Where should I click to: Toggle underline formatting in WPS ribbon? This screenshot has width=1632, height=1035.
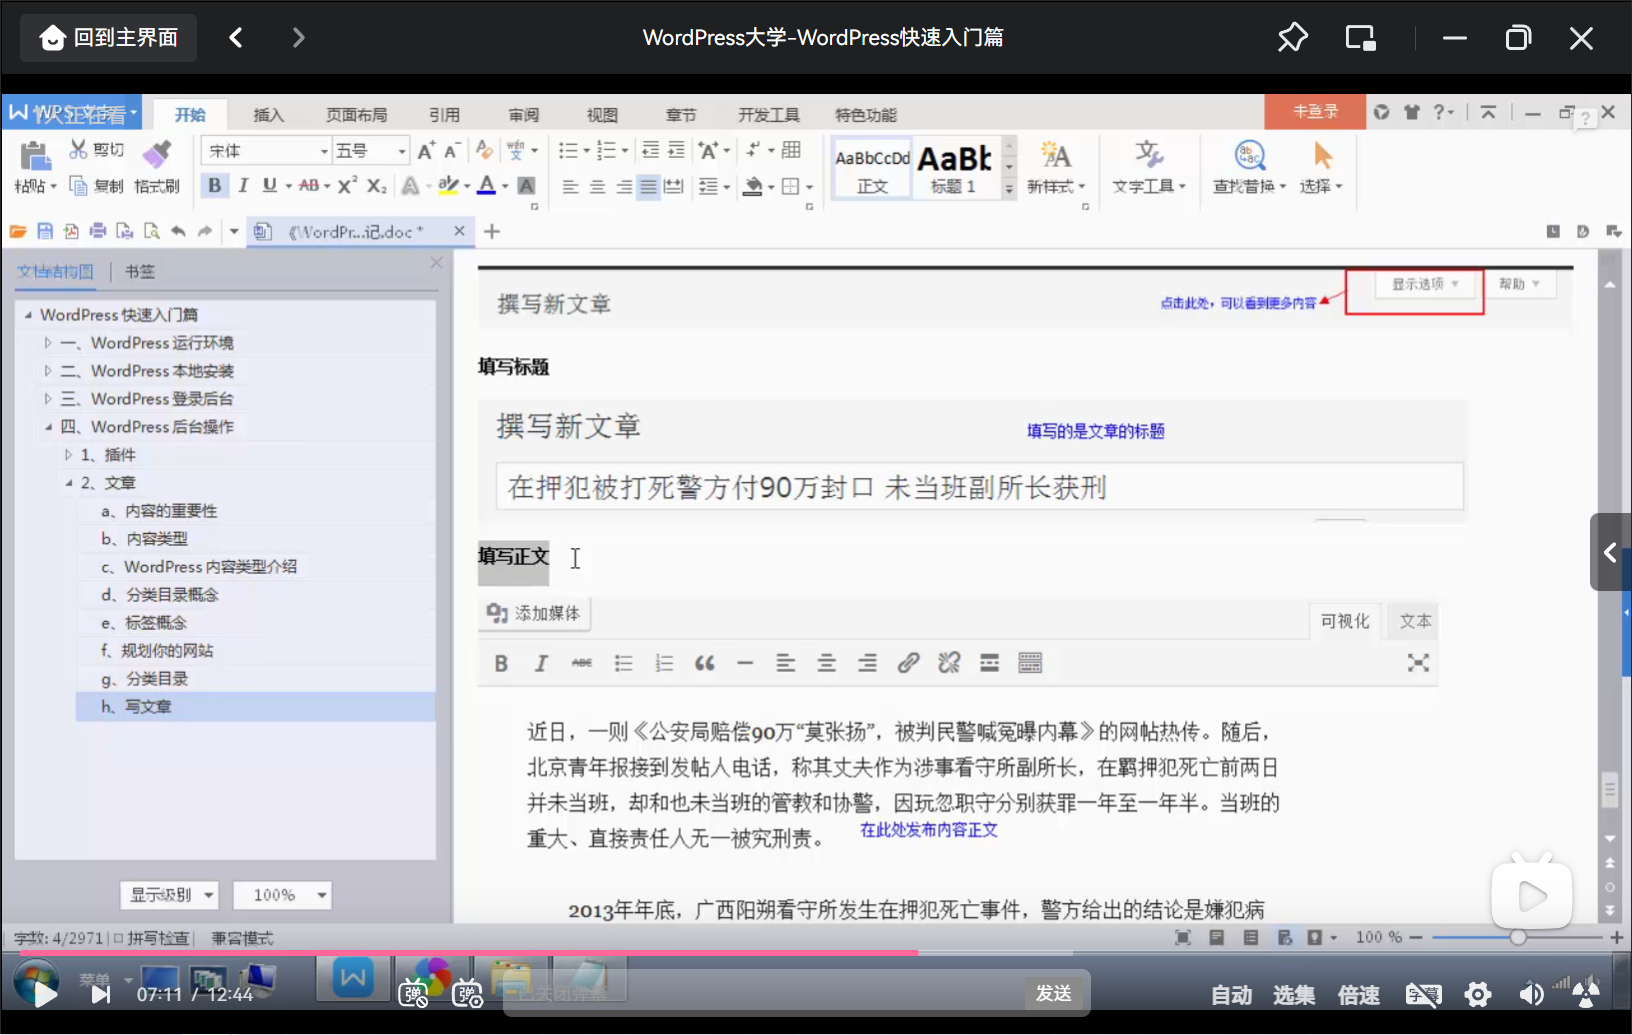pos(269,185)
